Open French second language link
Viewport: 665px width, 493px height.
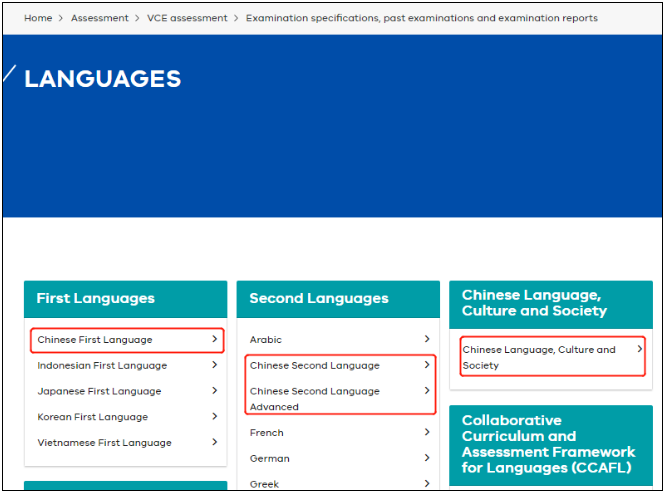pos(266,433)
